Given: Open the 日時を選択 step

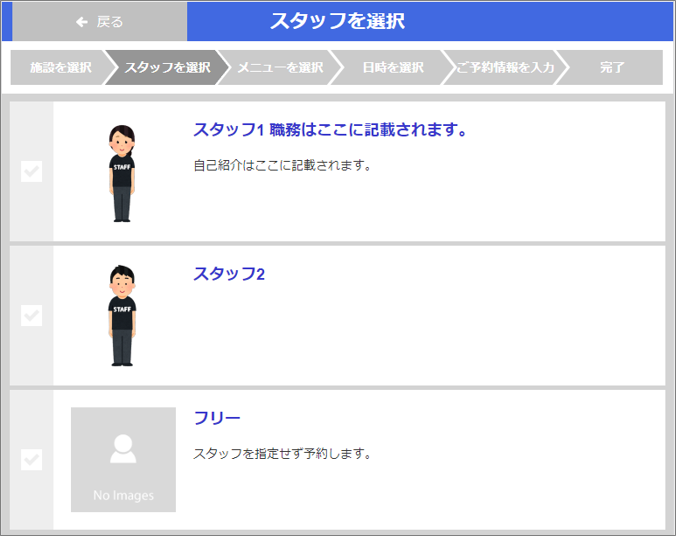Looking at the screenshot, I should coord(393,68).
